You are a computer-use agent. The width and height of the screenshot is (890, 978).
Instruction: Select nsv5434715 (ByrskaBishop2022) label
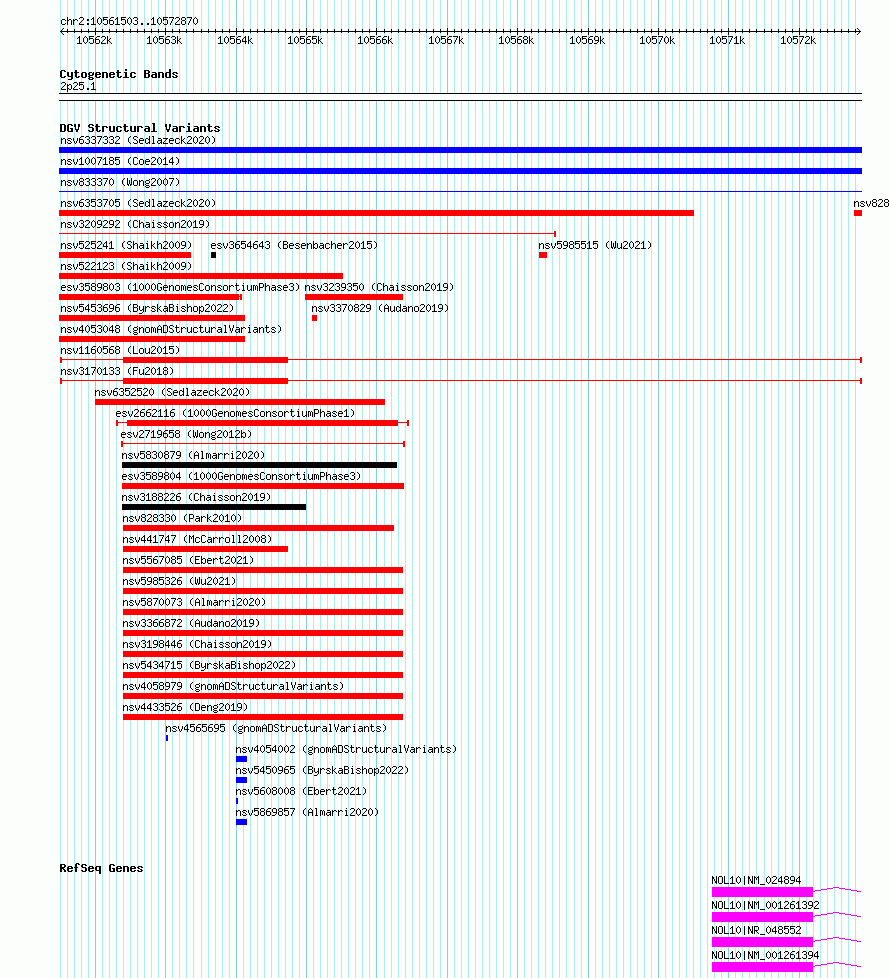click(210, 666)
